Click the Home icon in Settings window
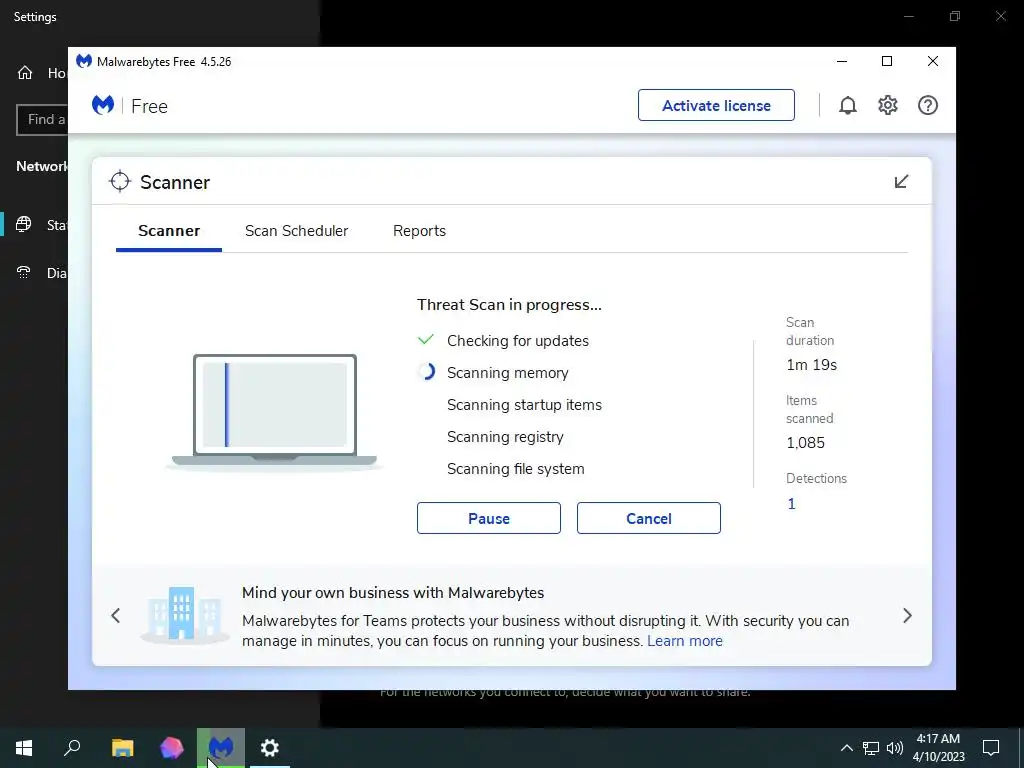Image resolution: width=1024 pixels, height=768 pixels. [x=25, y=72]
